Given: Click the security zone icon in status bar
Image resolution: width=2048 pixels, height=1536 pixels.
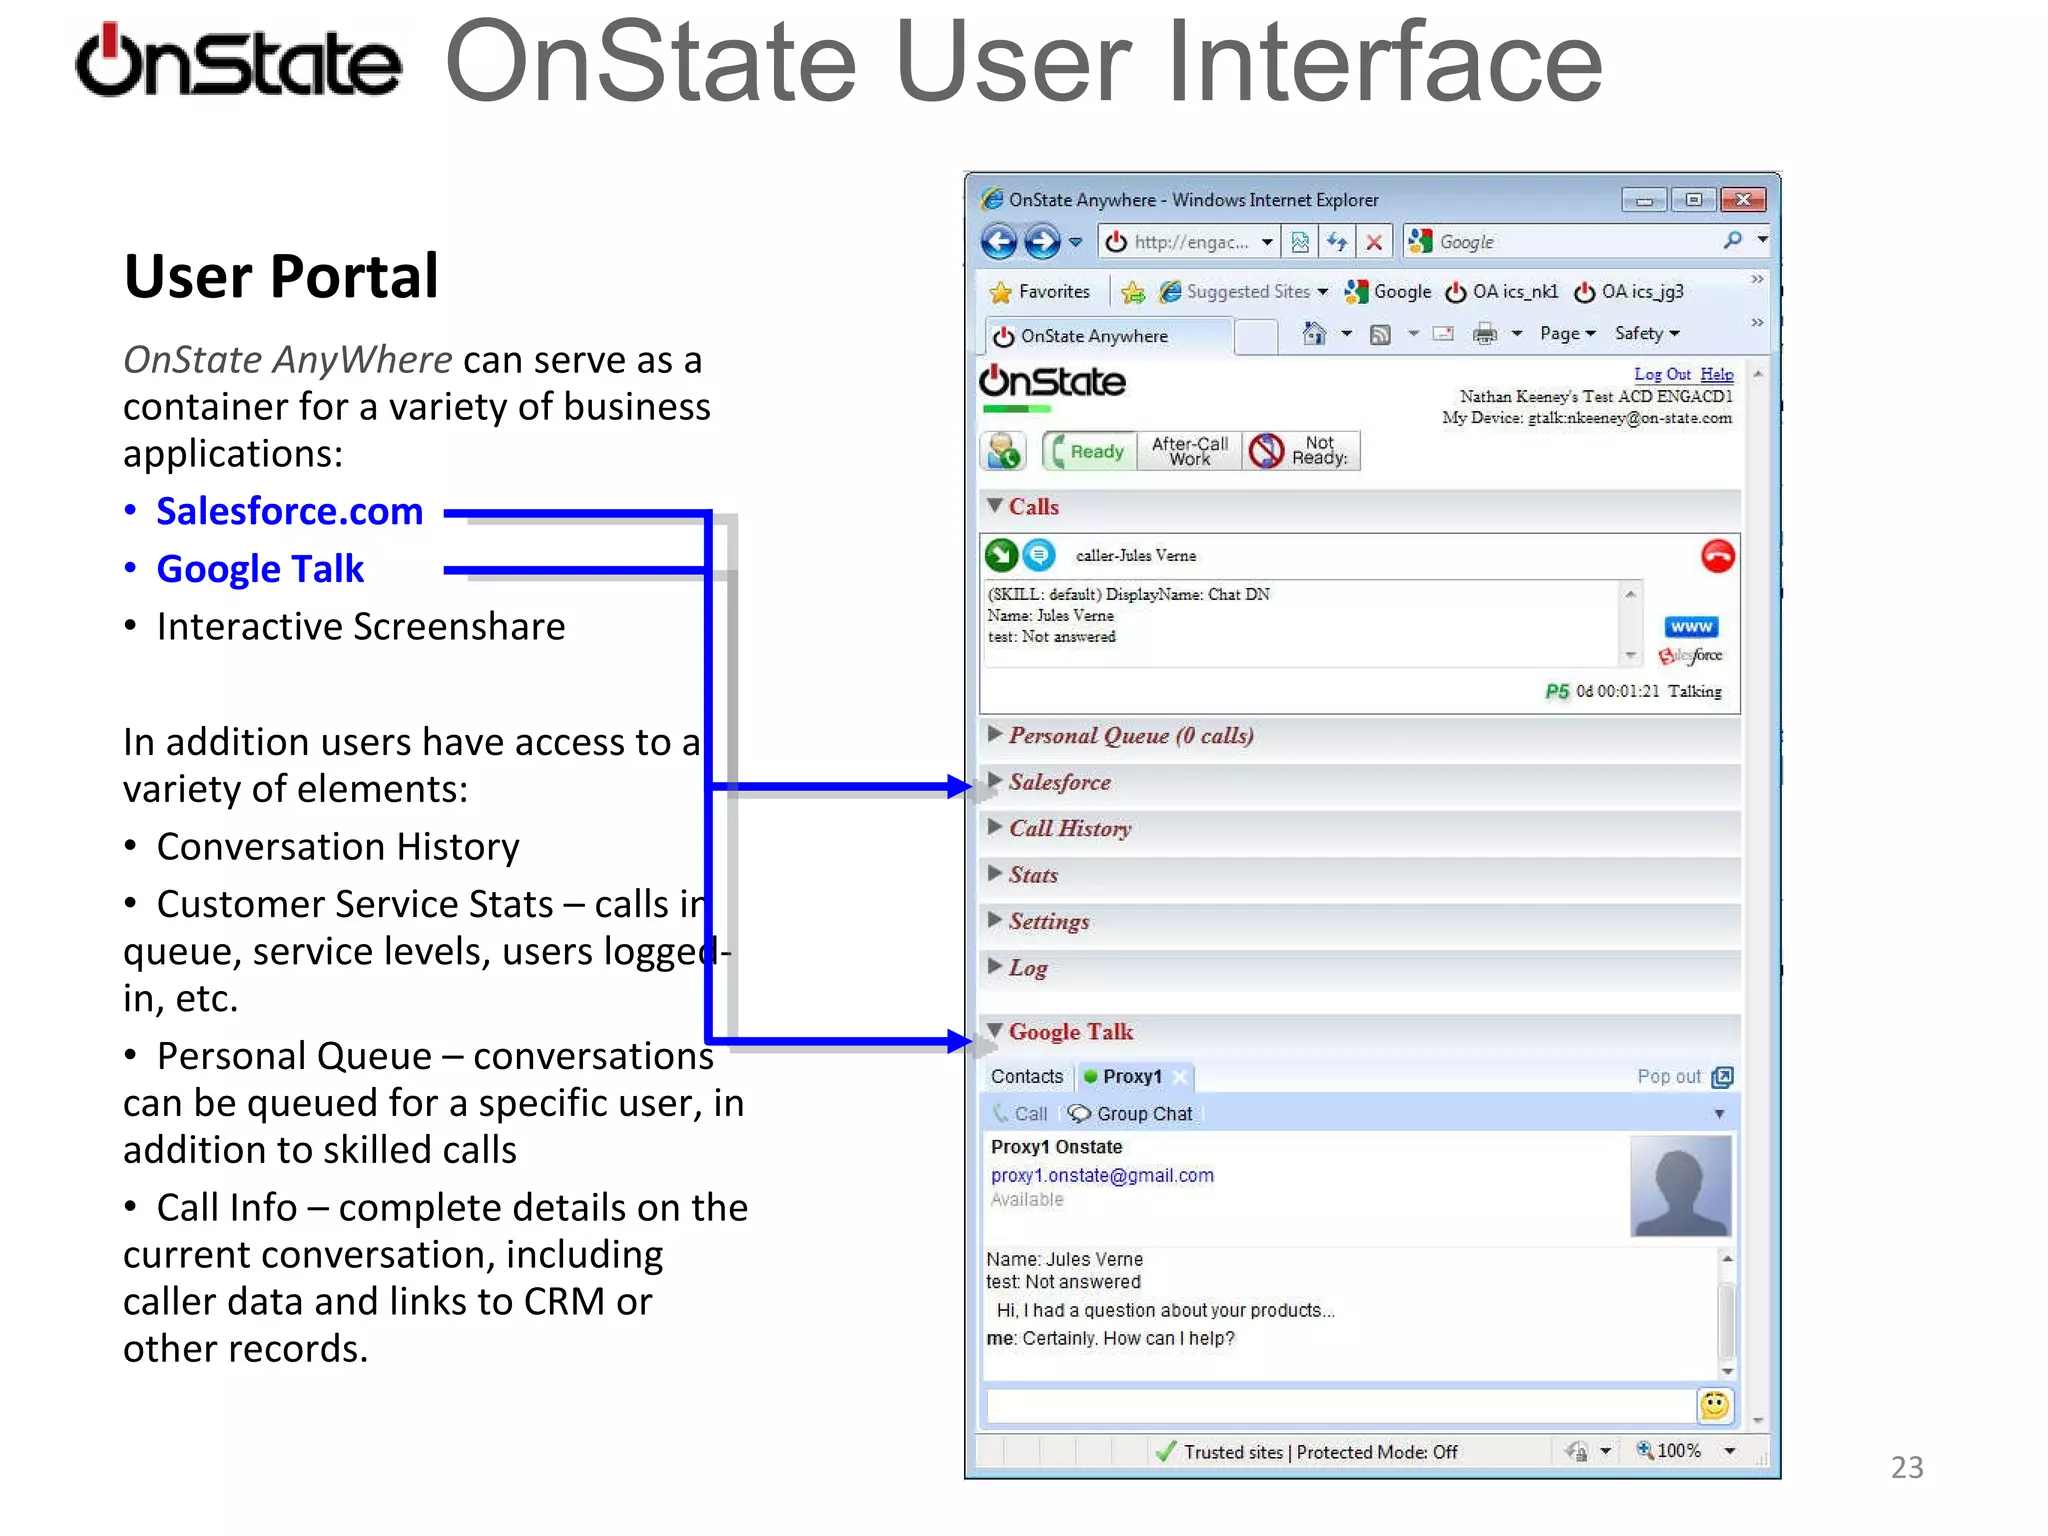Looking at the screenshot, I should click(x=1577, y=1451).
